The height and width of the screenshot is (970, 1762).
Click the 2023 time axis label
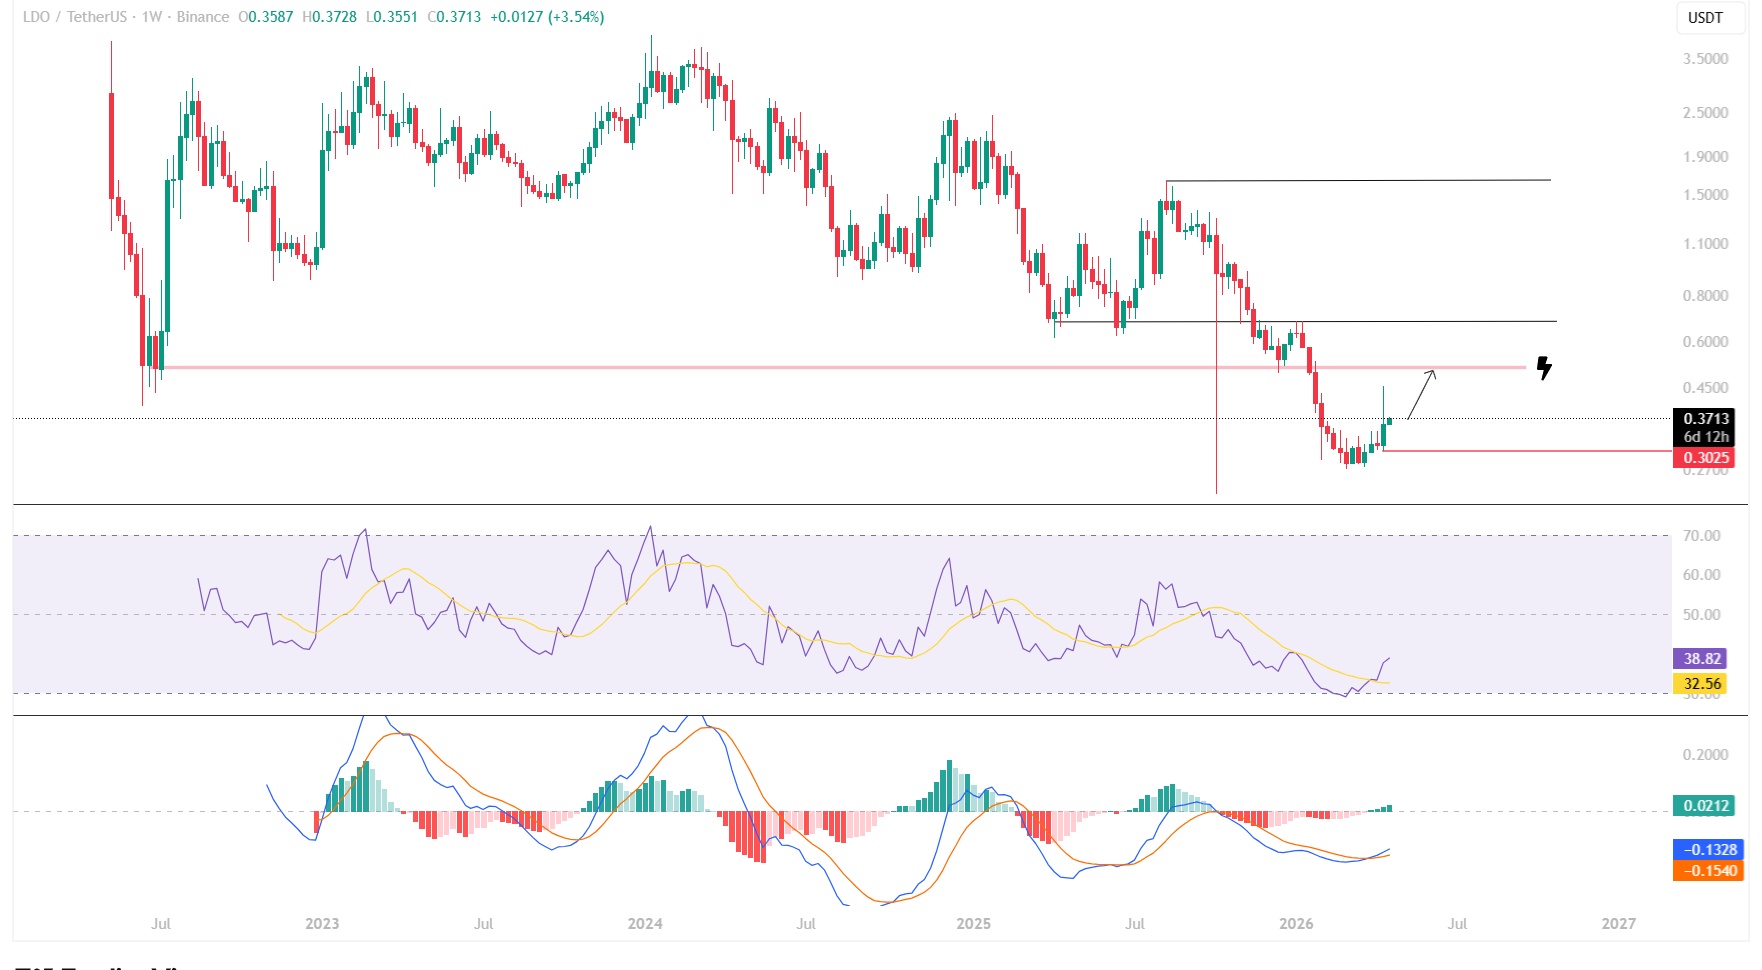pos(322,924)
